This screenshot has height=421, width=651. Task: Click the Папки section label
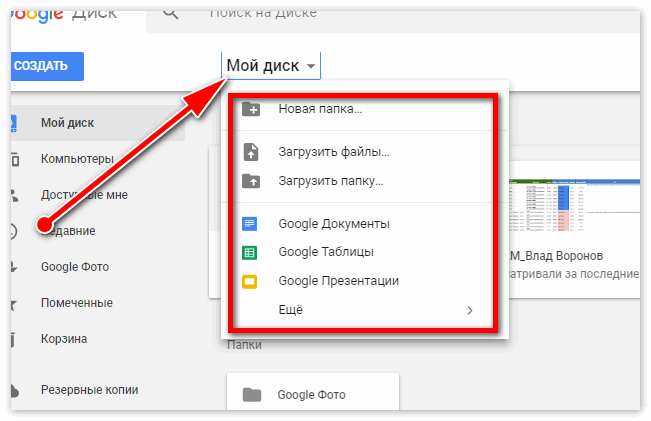pyautogui.click(x=245, y=345)
